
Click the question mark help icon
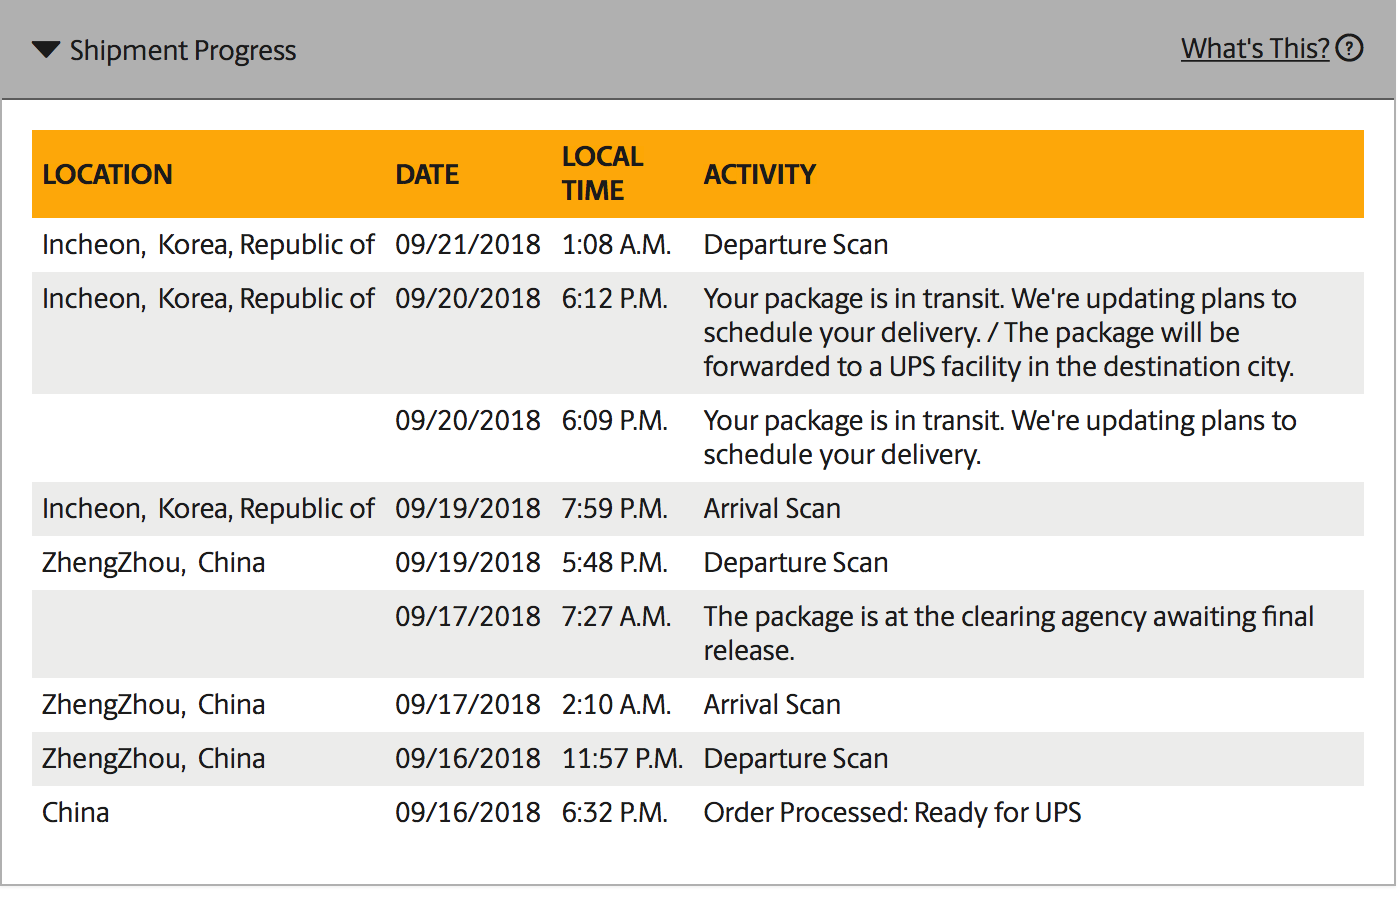[1349, 48]
